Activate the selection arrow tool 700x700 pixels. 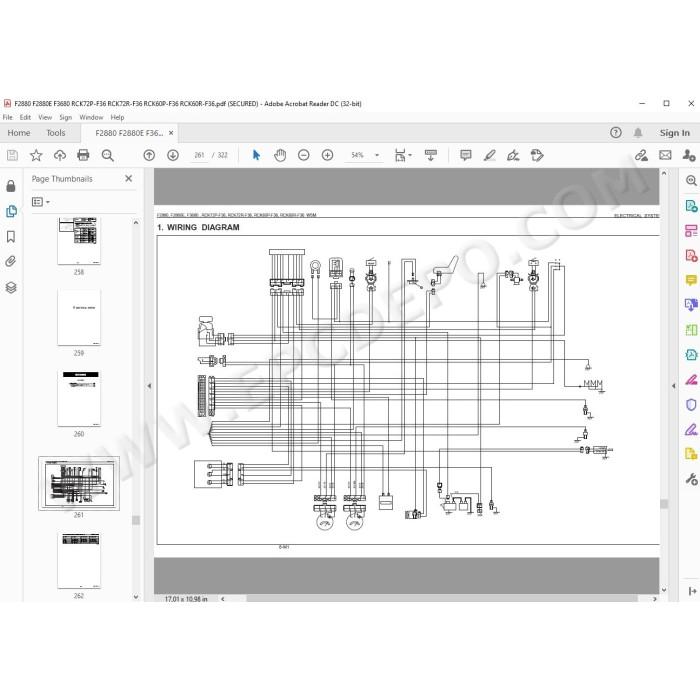256,155
